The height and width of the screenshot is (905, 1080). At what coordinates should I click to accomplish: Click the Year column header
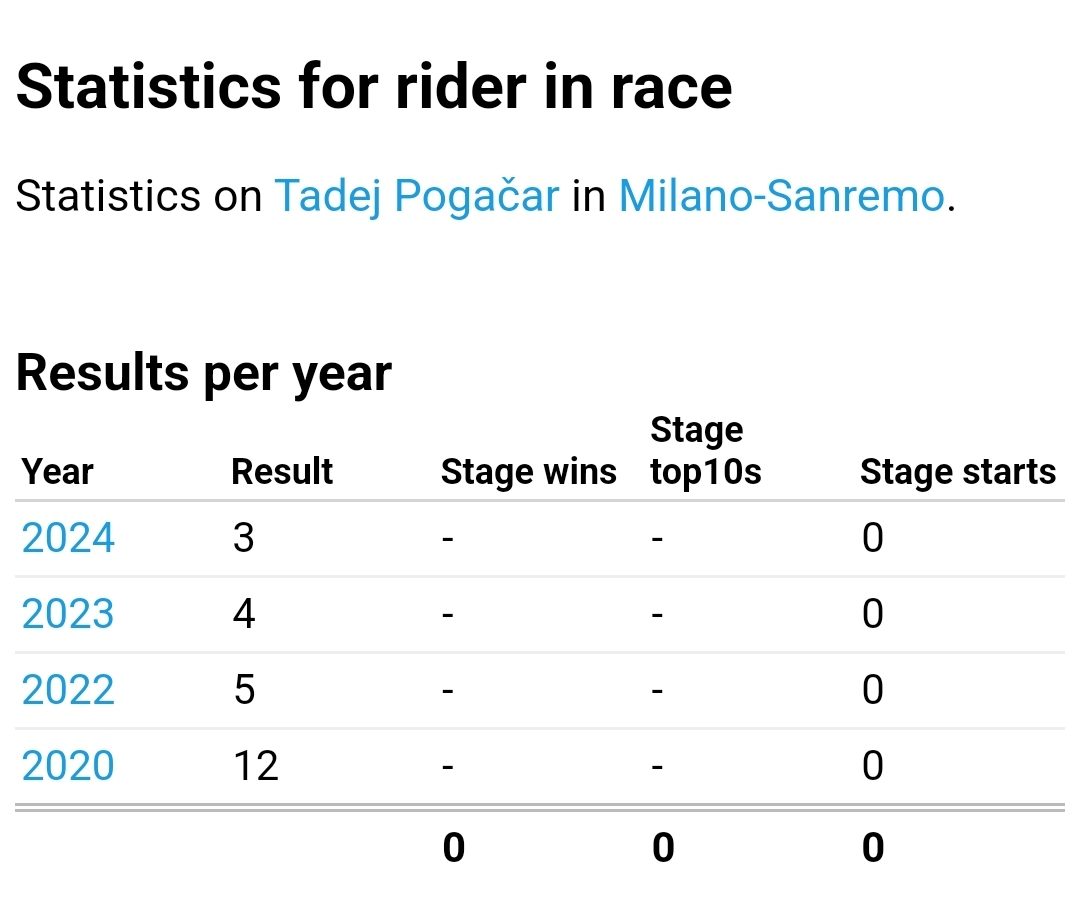[x=58, y=472]
